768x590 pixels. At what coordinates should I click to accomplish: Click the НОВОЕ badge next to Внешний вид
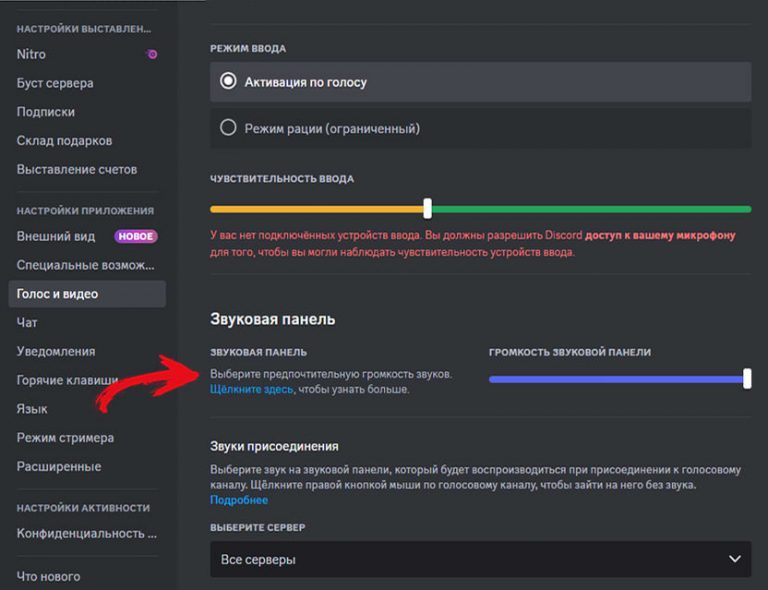click(x=135, y=237)
